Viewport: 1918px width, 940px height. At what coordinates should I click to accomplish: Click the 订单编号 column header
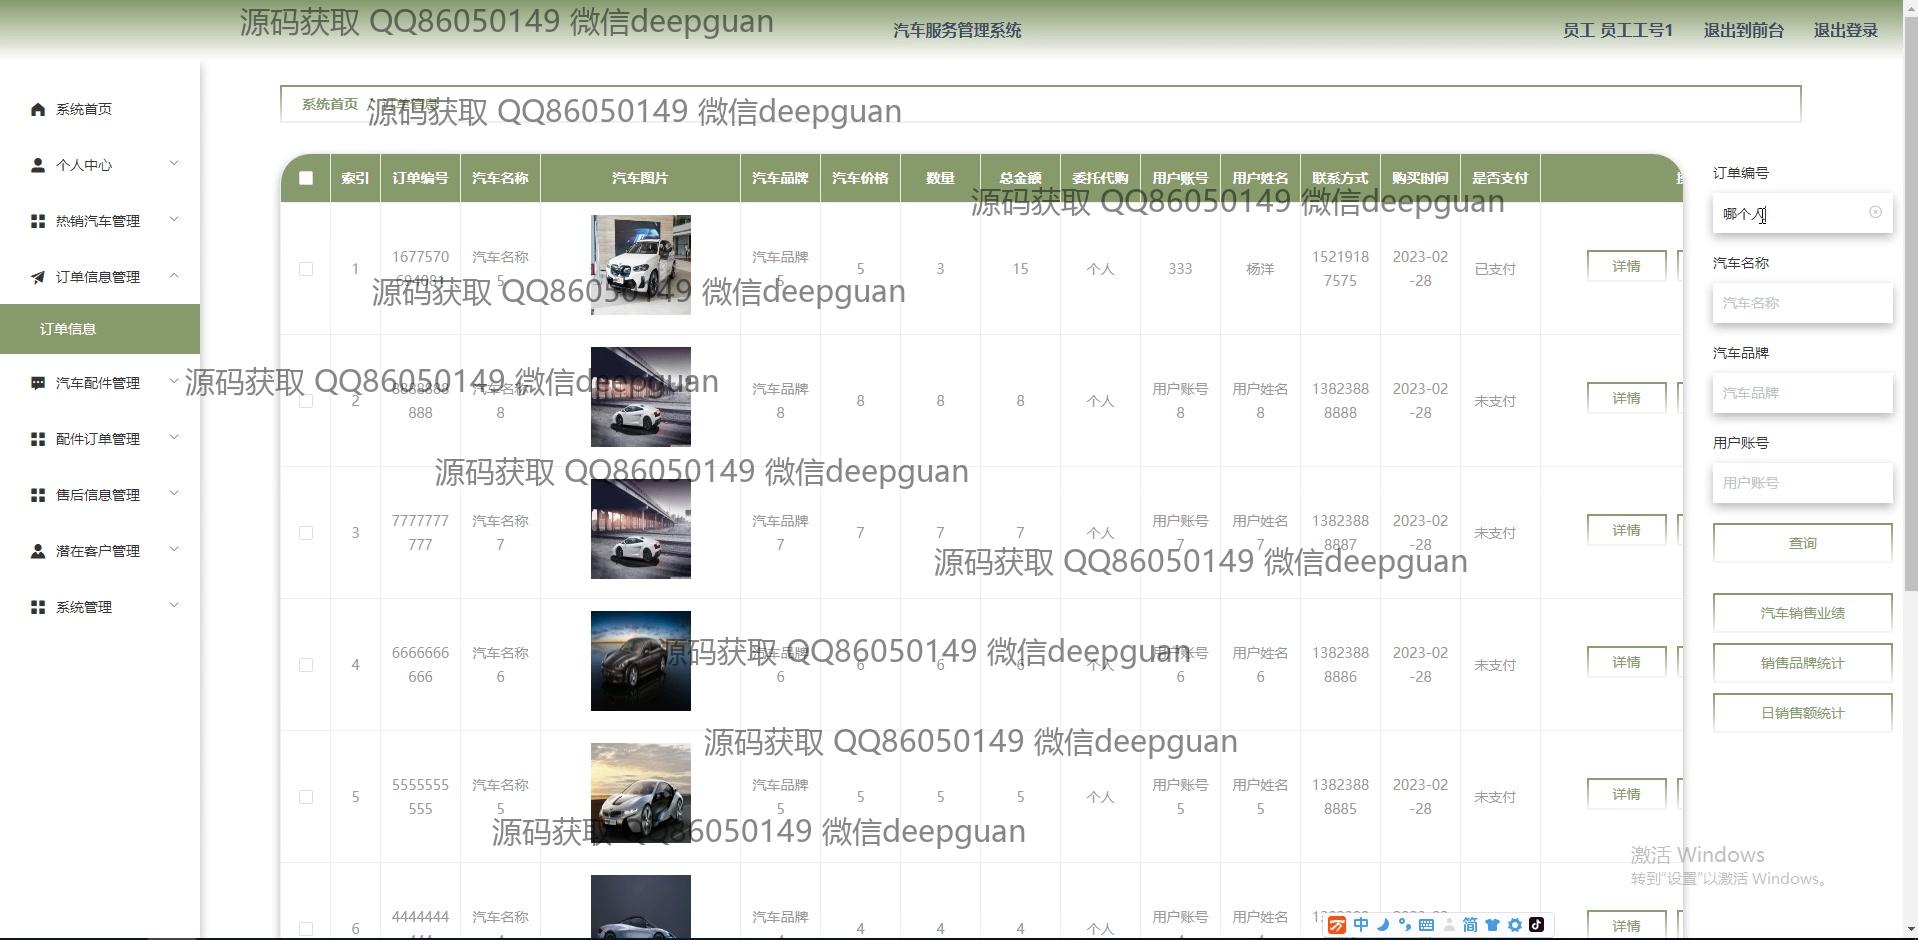tap(420, 178)
